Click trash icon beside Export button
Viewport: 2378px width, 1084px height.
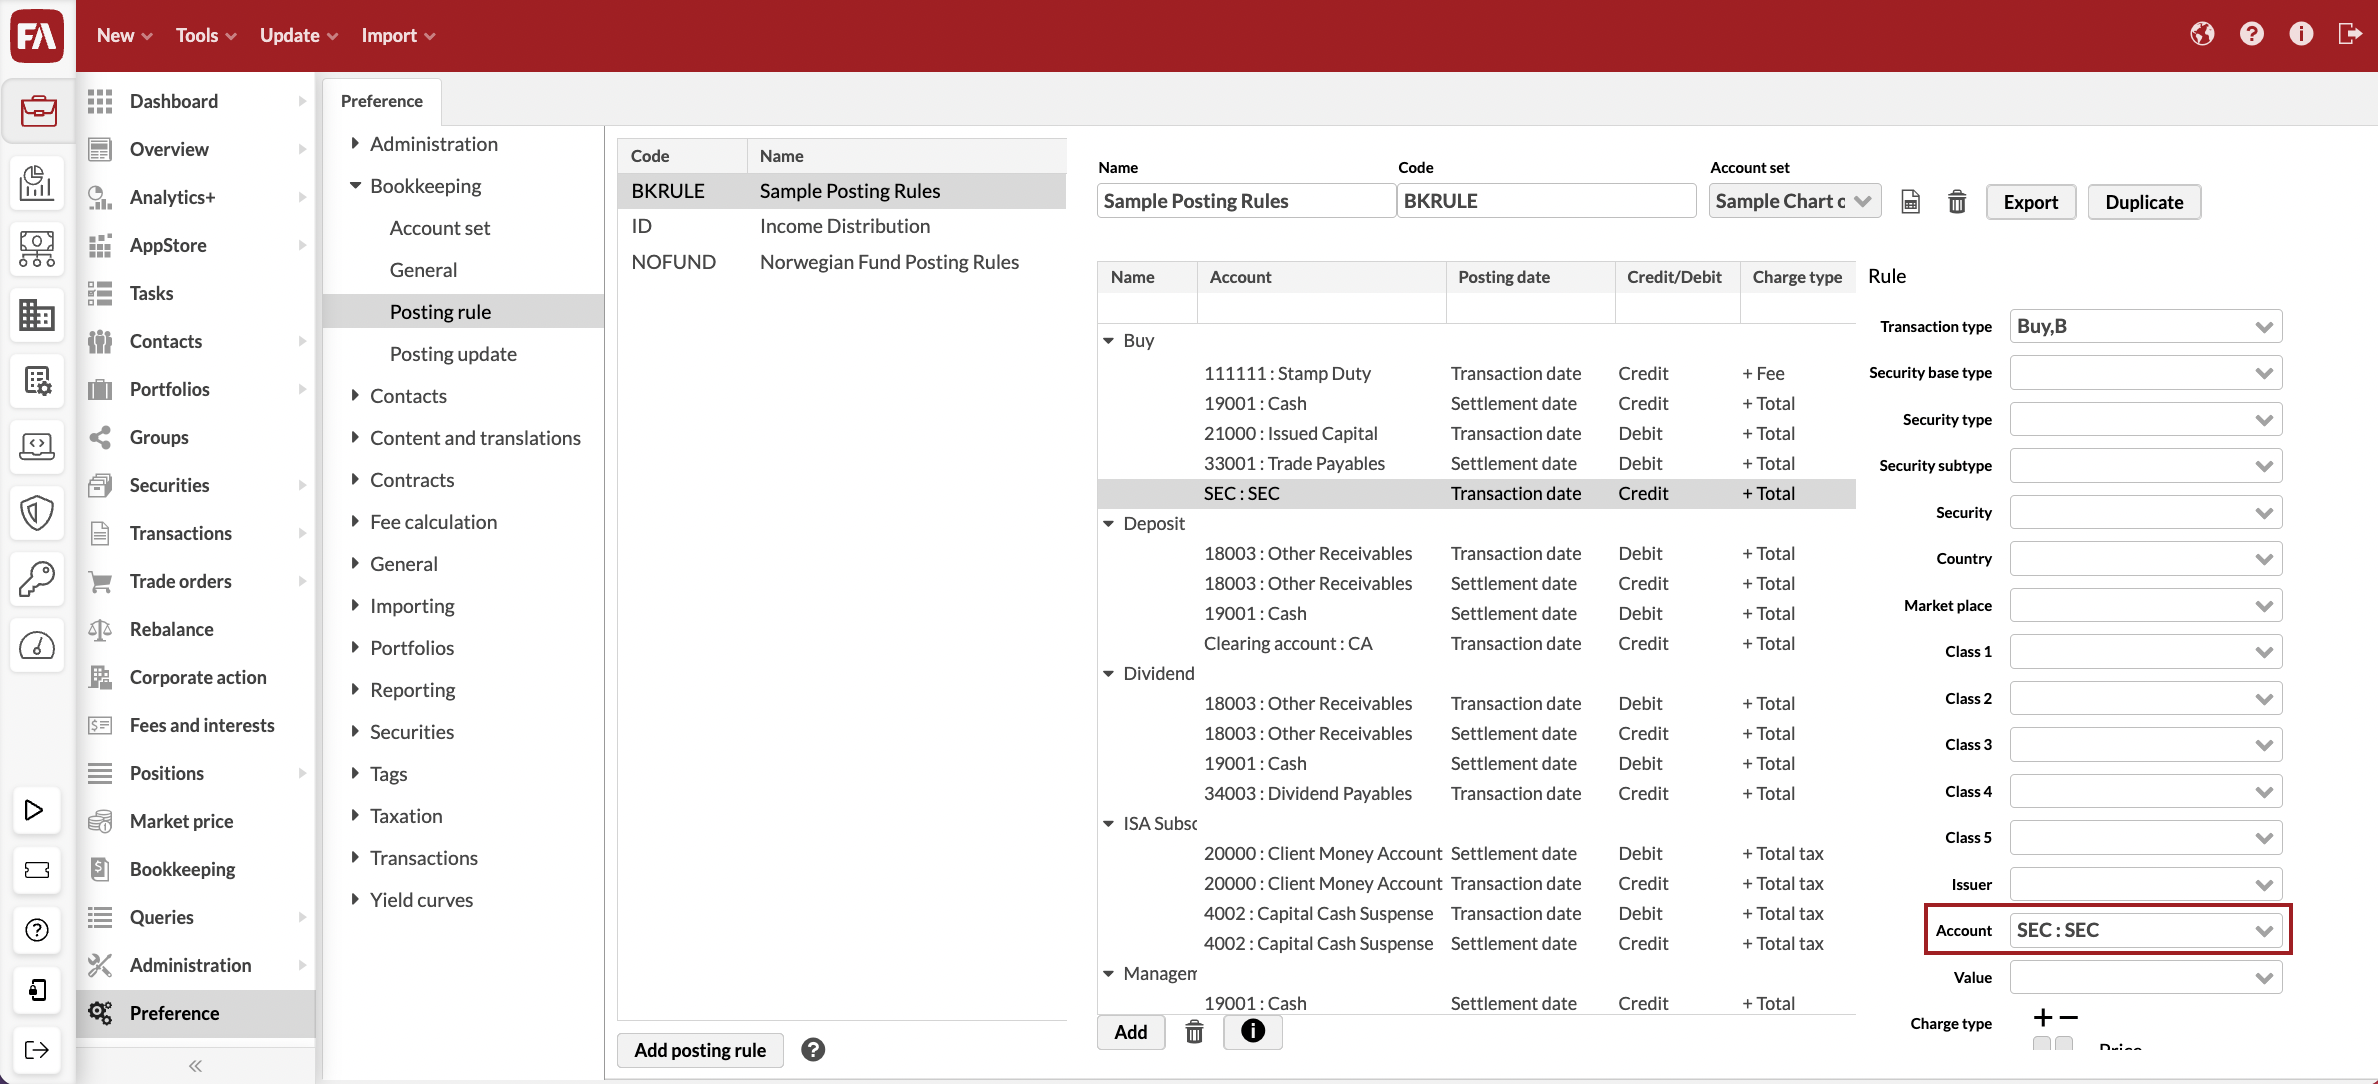coord(1957,202)
